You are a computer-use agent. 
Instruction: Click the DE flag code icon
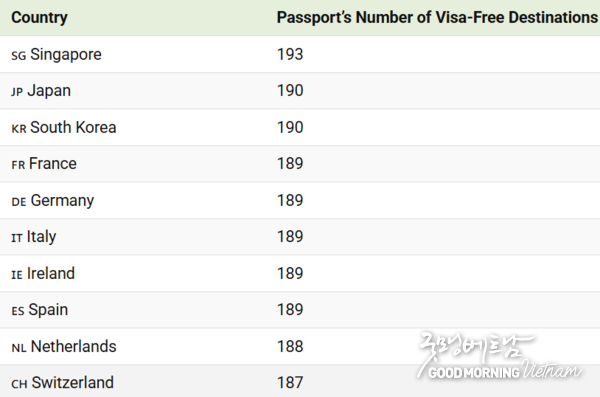[x=19, y=202]
